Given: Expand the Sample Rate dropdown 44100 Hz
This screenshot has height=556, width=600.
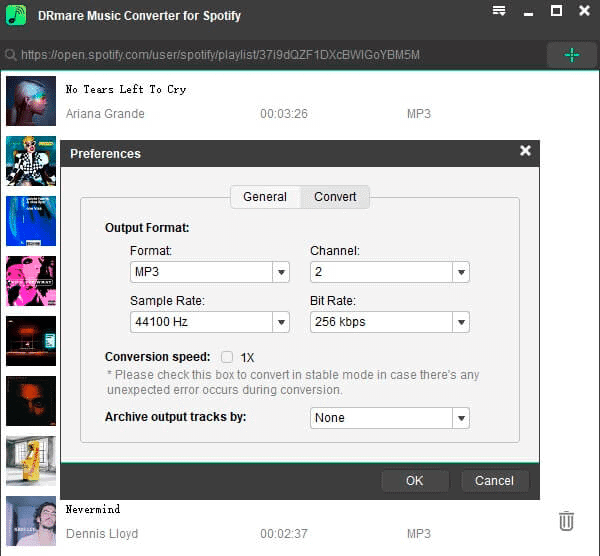Looking at the screenshot, I should (x=210, y=322).
